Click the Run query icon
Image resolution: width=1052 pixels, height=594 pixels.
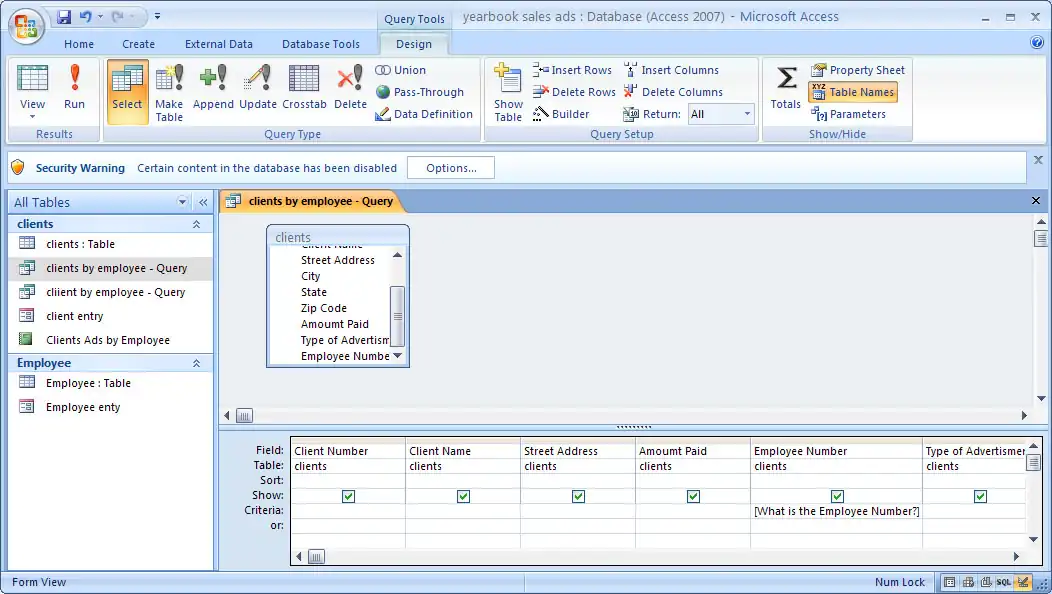[x=74, y=88]
